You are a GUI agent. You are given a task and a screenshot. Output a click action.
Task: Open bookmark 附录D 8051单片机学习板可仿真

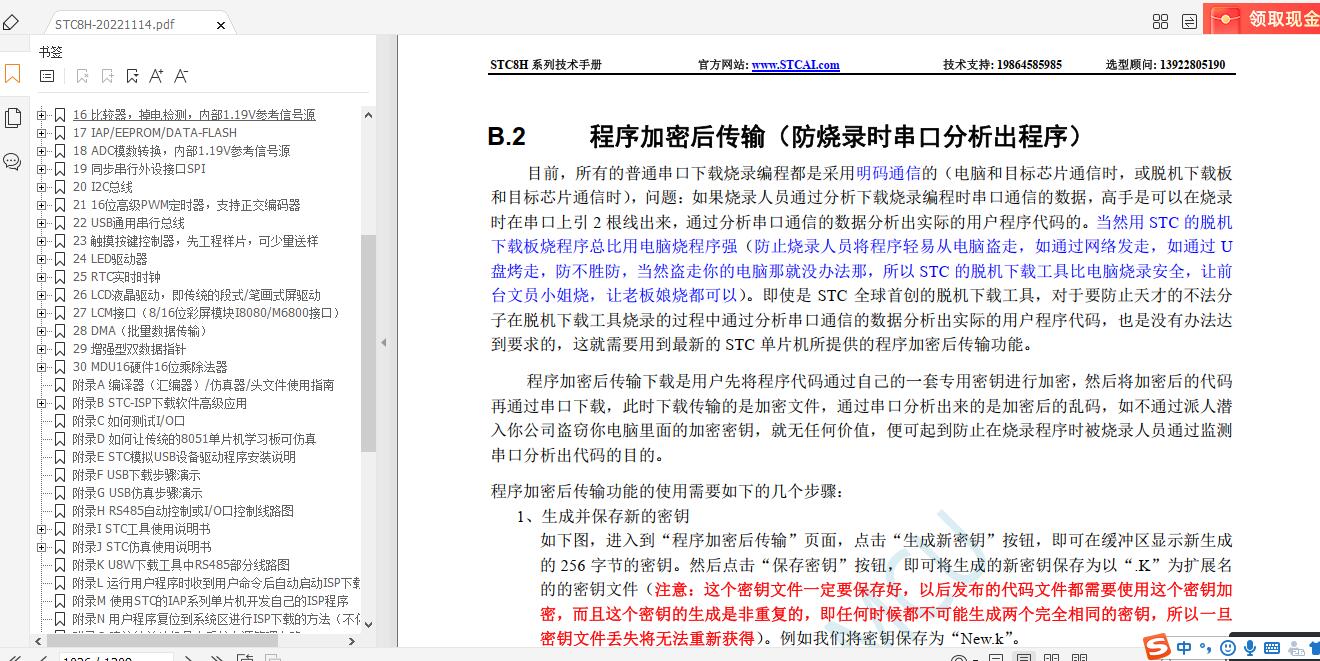point(194,439)
